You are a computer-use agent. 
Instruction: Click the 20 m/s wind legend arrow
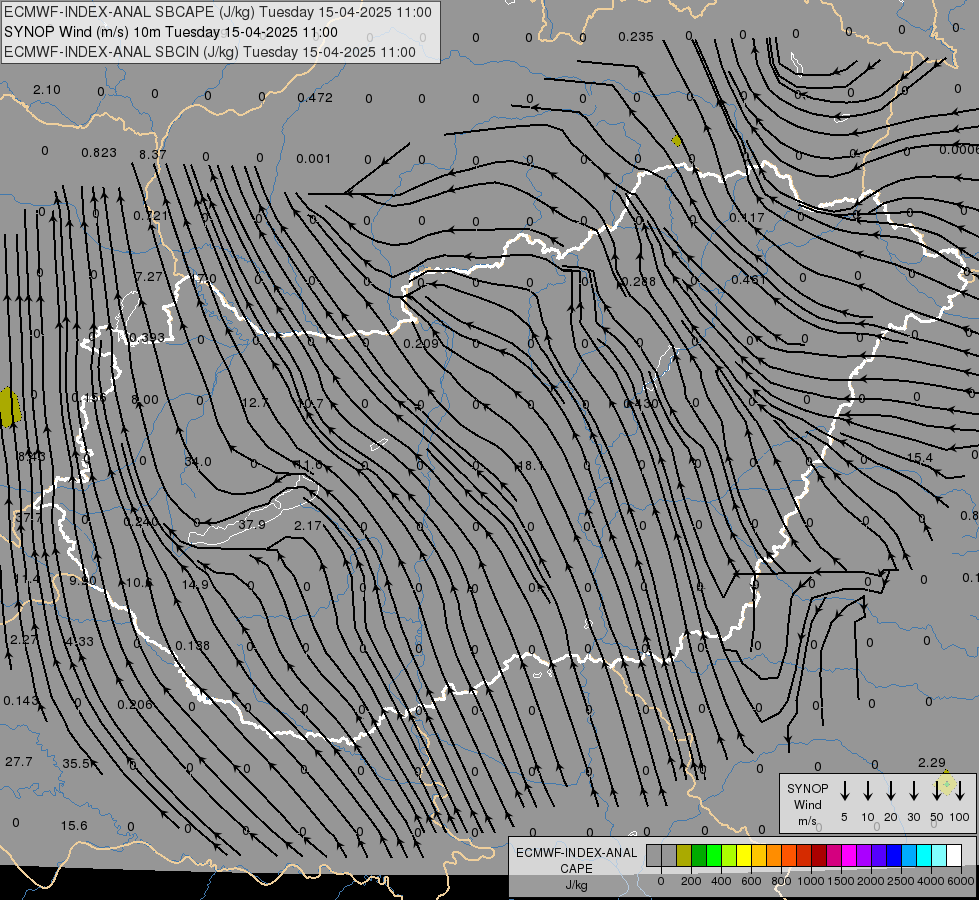(891, 791)
